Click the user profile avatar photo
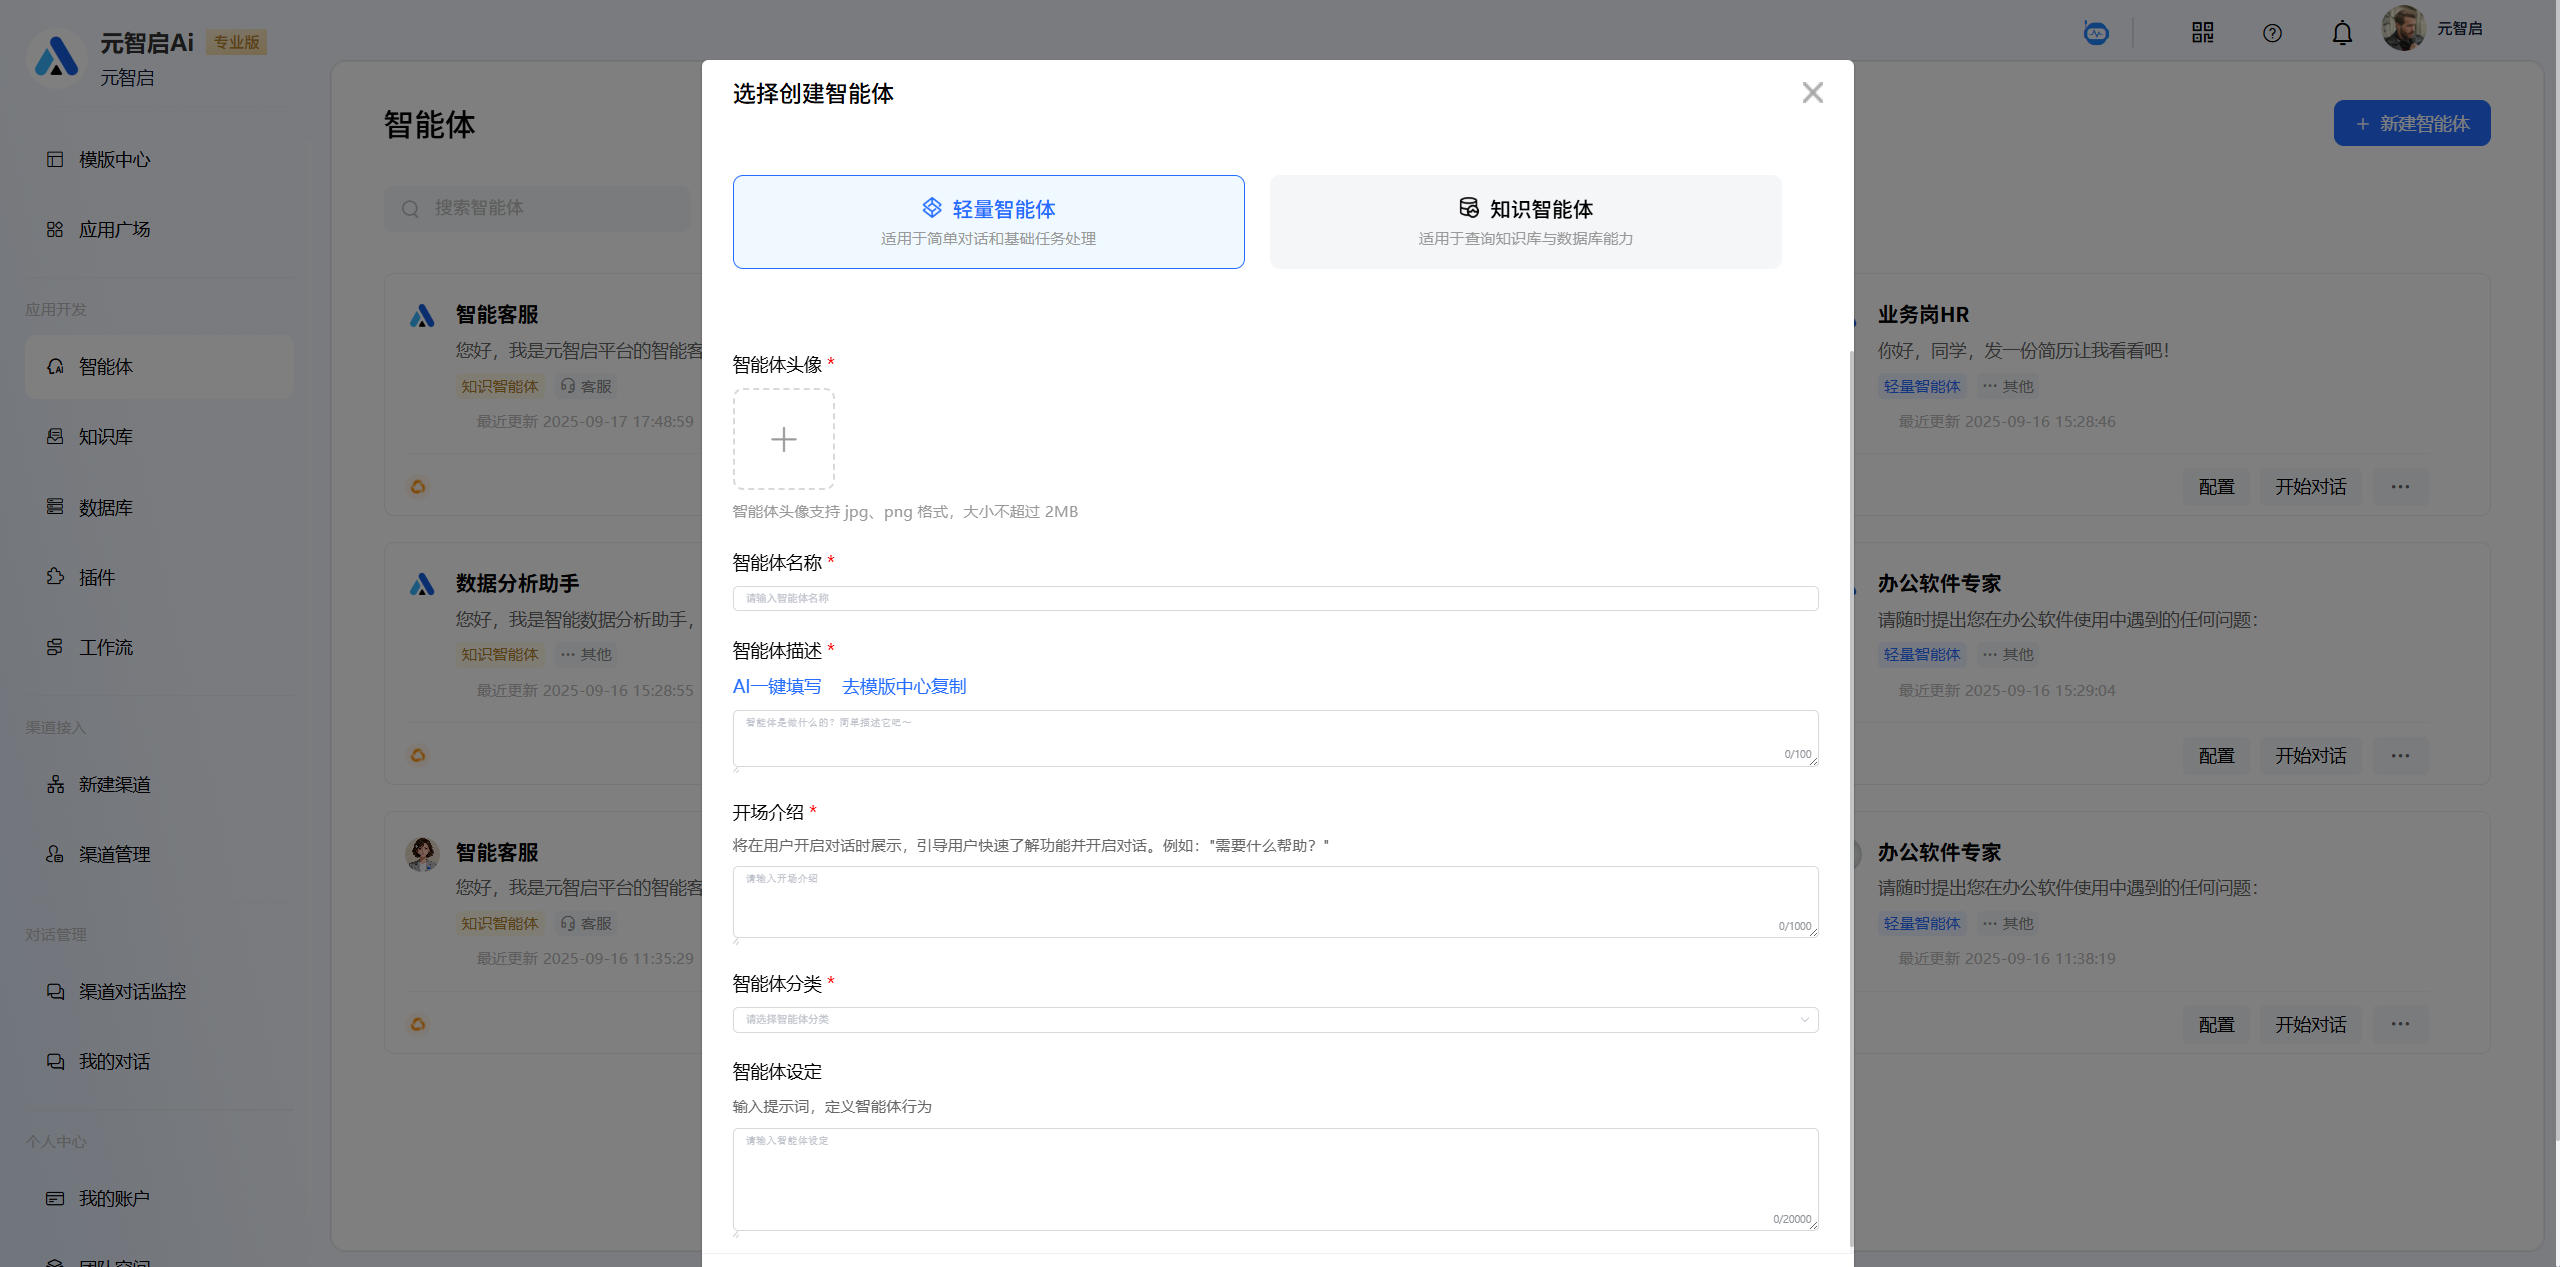Image resolution: width=2560 pixels, height=1267 pixels. click(2403, 29)
